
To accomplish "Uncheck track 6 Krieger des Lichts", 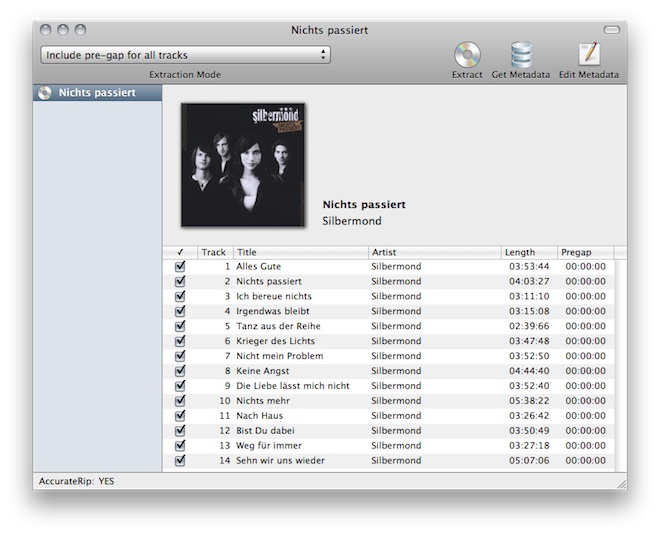I will [x=180, y=341].
